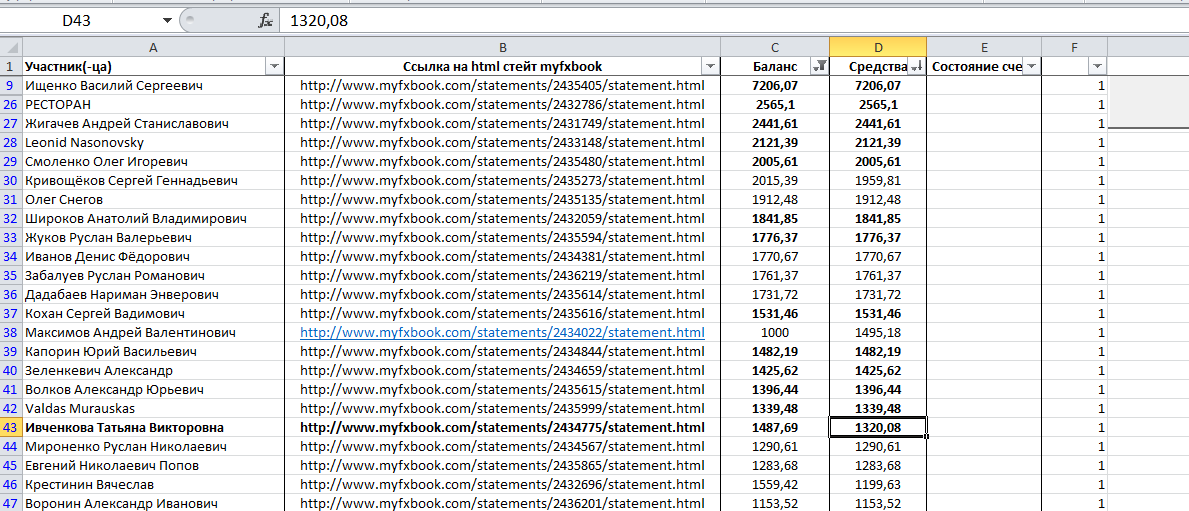
Task: Select cell Воронин Александр Иванович
Action: pyautogui.click(x=154, y=503)
